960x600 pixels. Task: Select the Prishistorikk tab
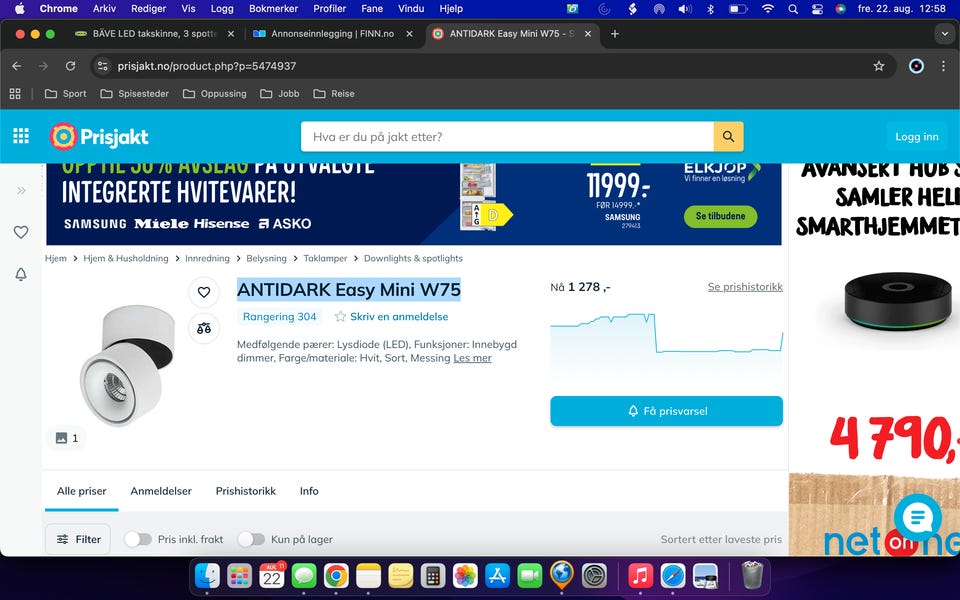point(246,491)
